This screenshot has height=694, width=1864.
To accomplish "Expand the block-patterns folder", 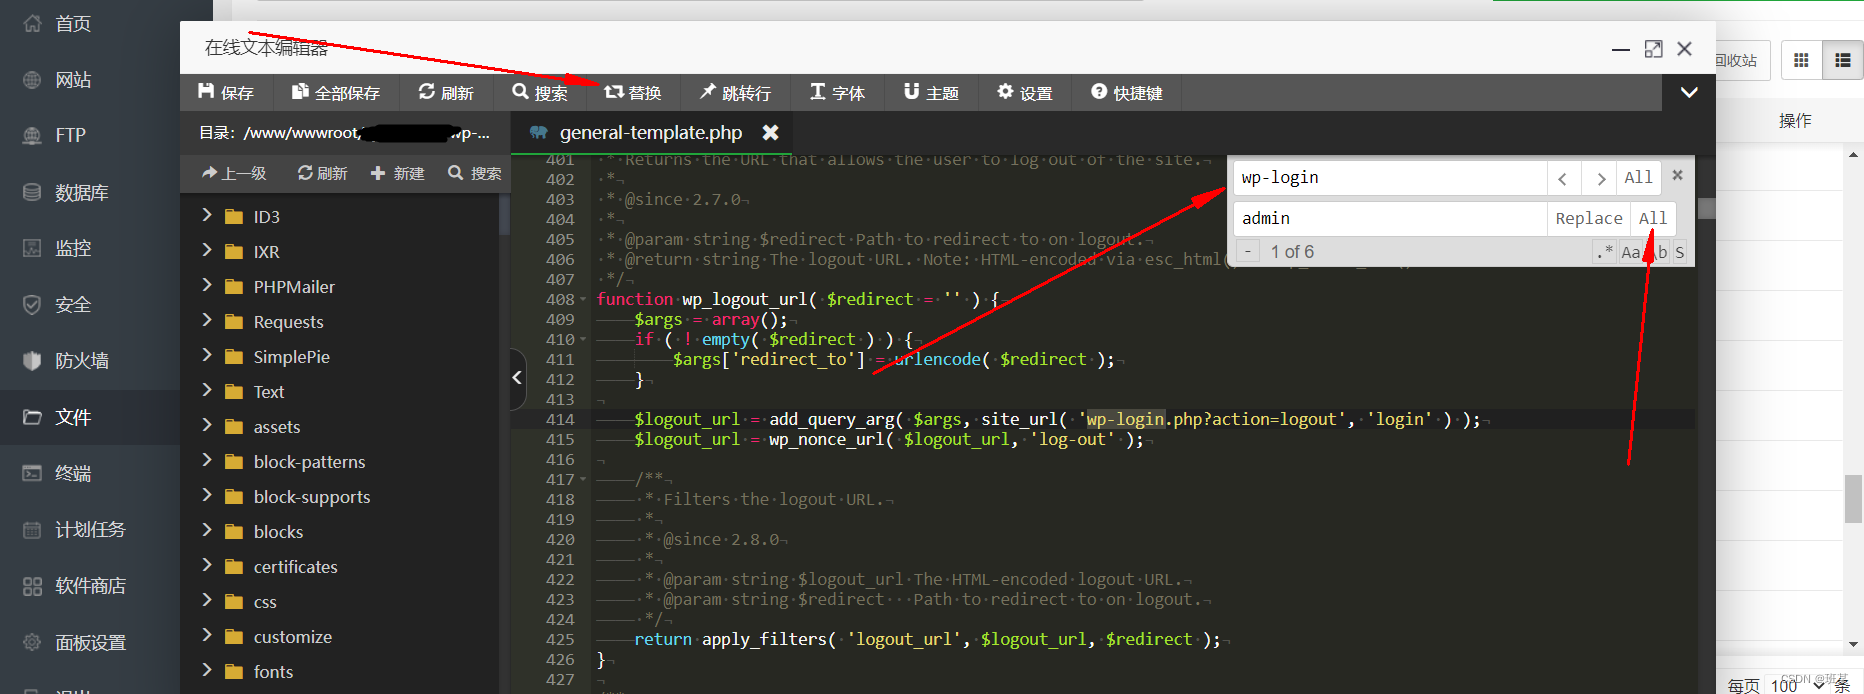I will (x=309, y=462).
